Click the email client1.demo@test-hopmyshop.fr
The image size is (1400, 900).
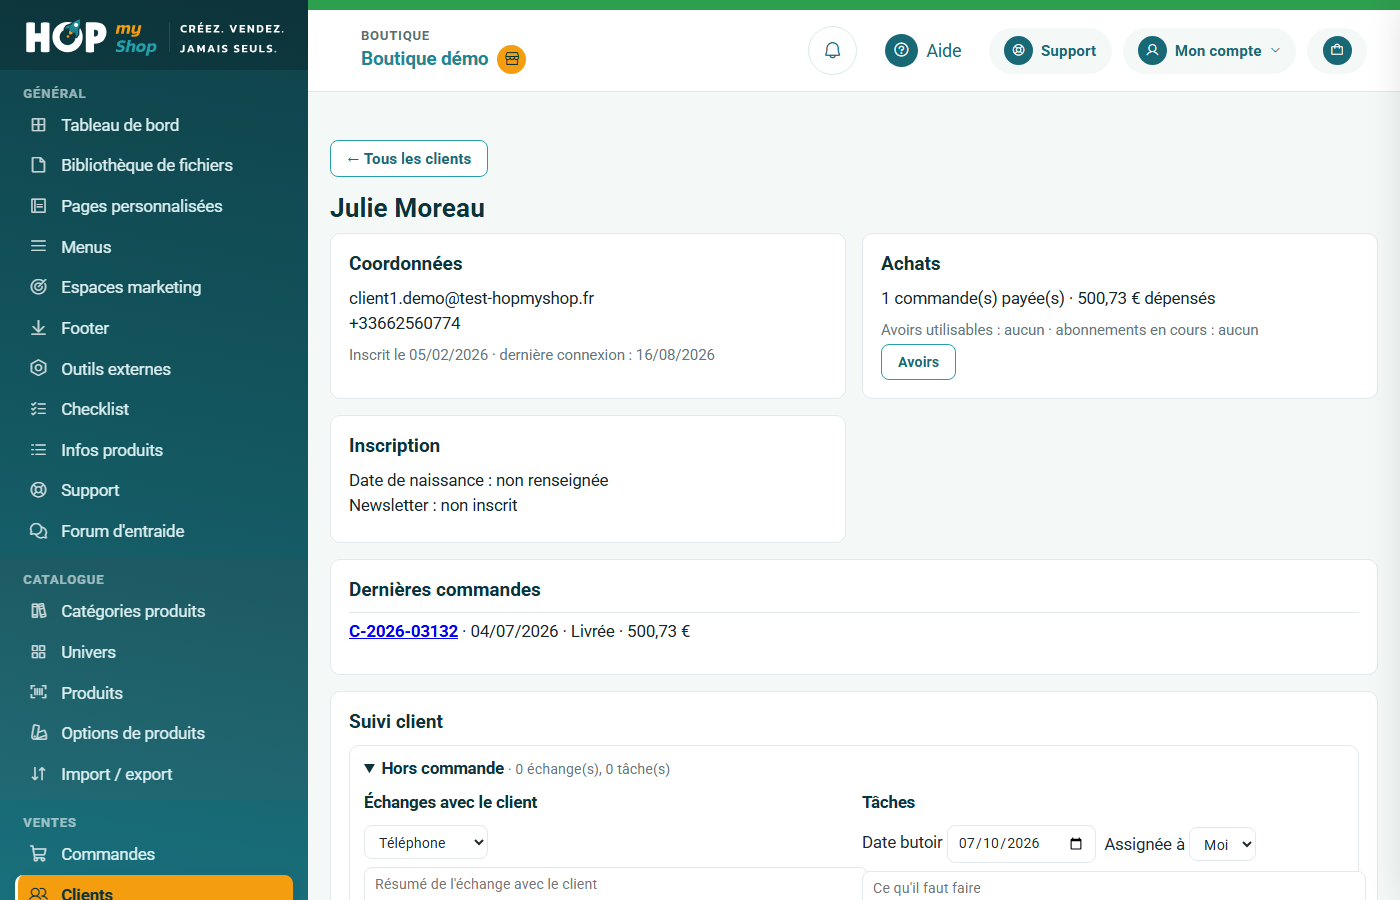point(471,298)
